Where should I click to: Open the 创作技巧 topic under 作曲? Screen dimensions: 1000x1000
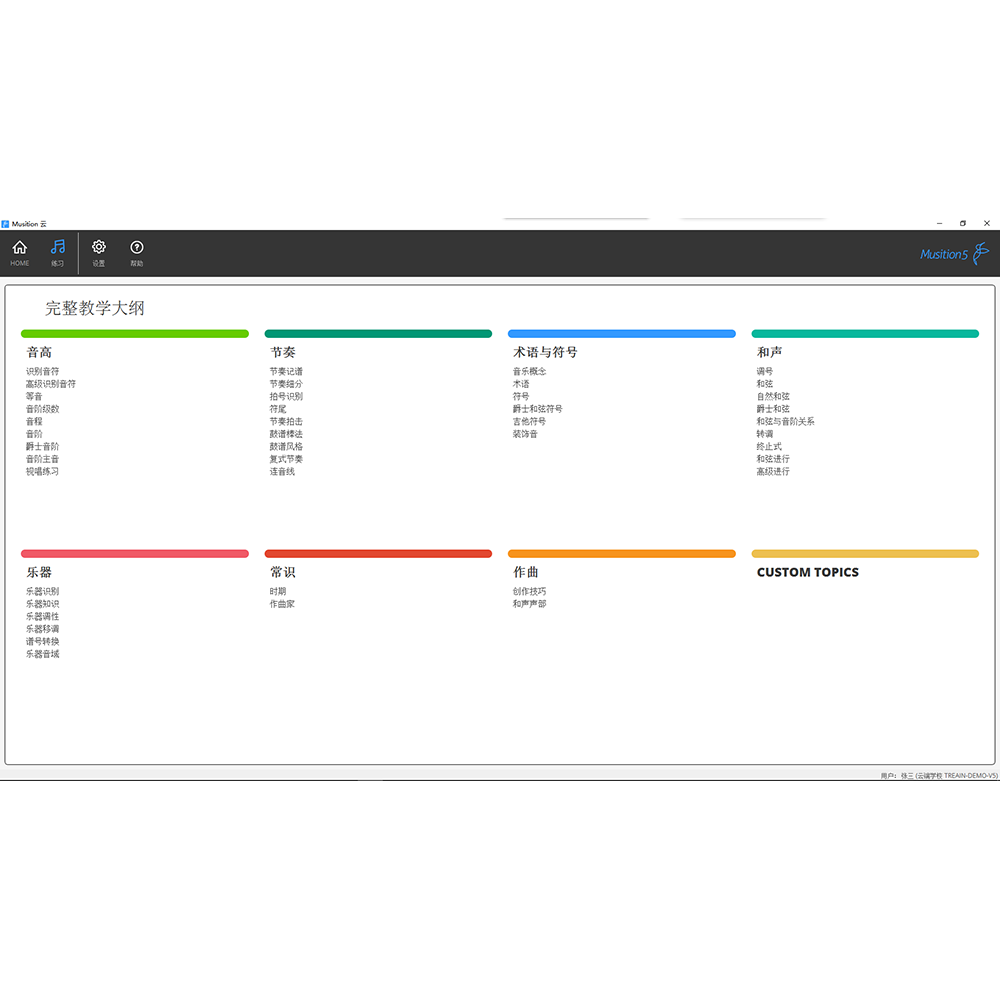[x=530, y=592]
